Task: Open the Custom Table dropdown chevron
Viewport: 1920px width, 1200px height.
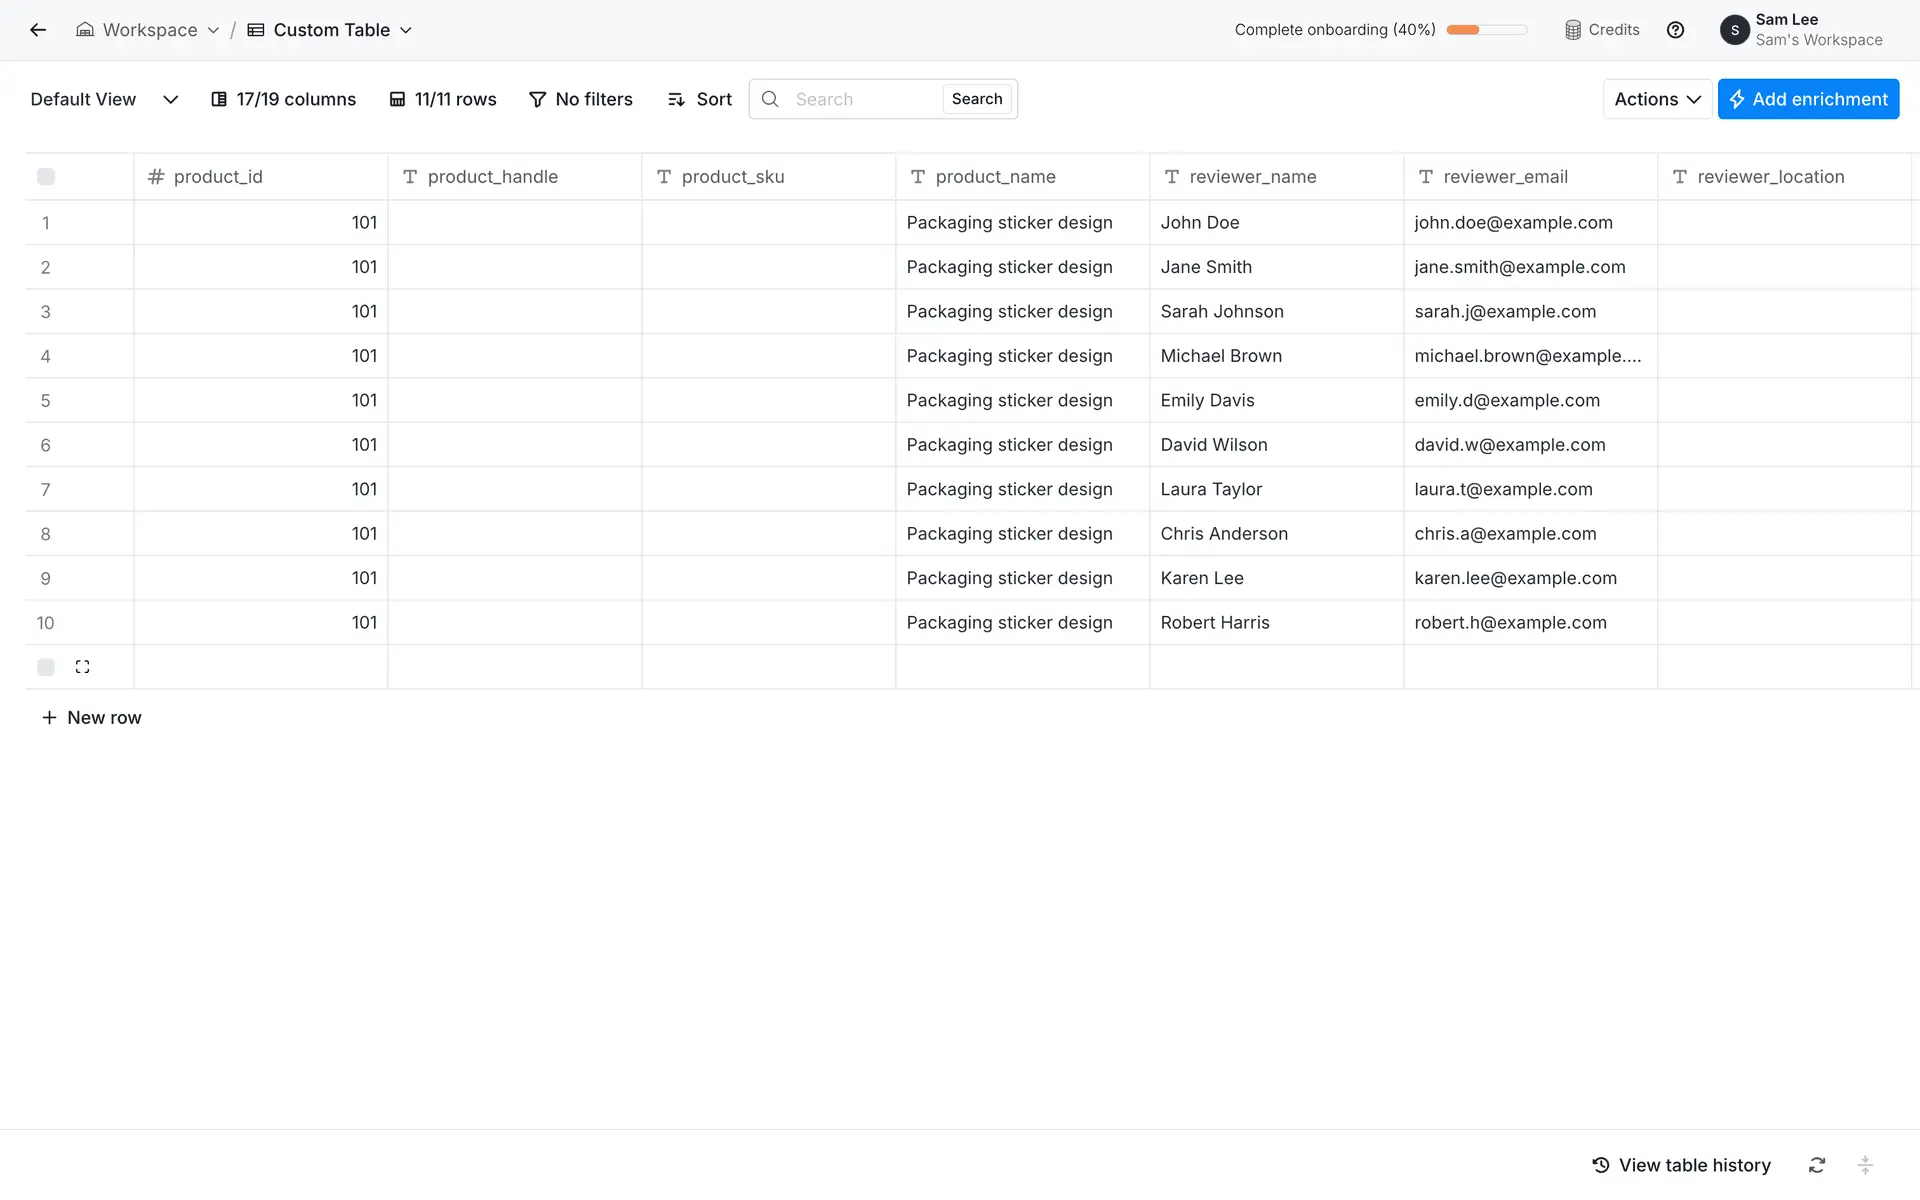Action: click(406, 30)
